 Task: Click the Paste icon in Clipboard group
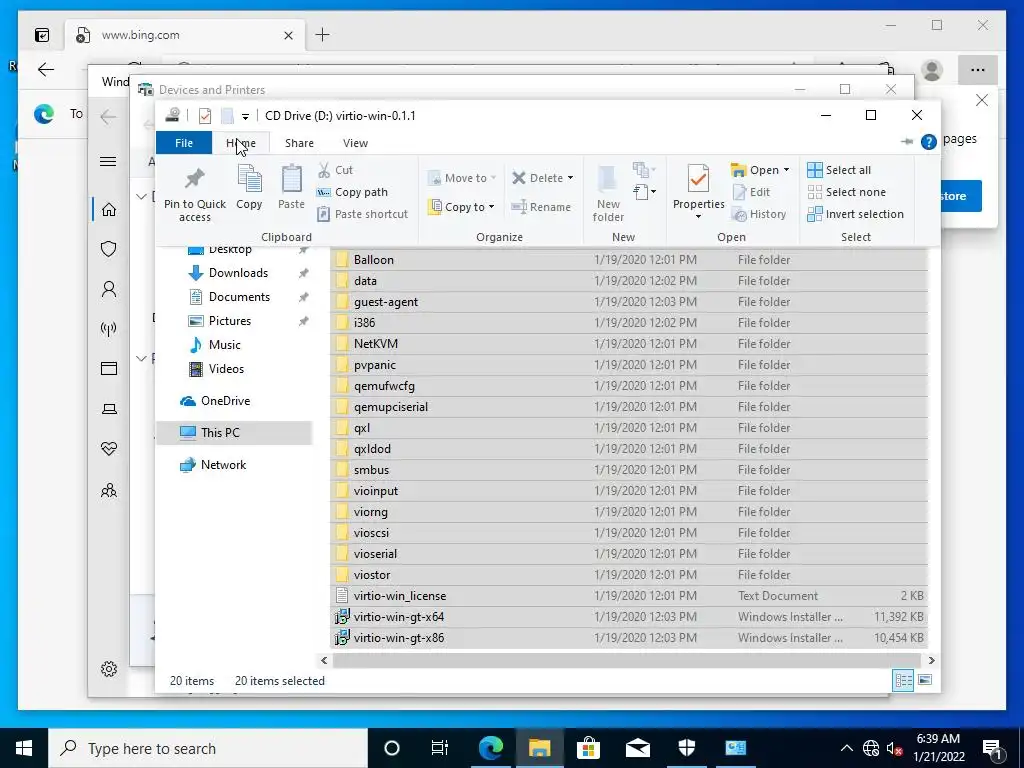(x=291, y=187)
